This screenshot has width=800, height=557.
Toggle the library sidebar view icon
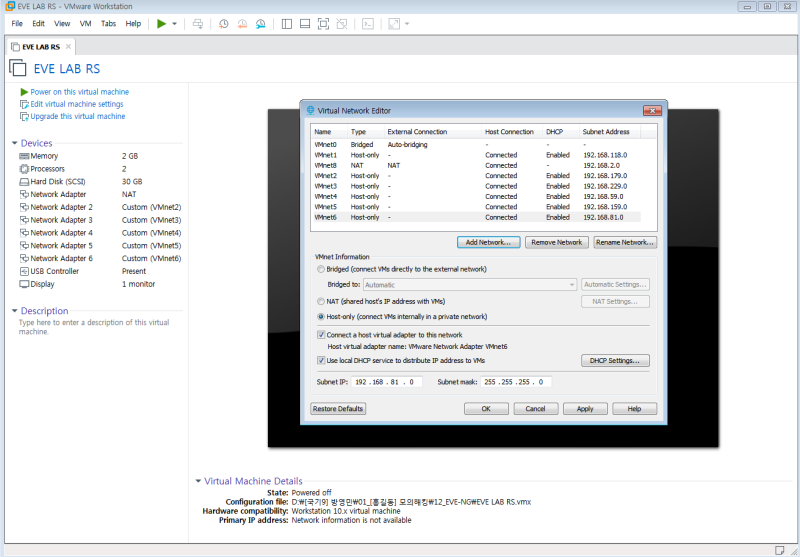tap(287, 23)
